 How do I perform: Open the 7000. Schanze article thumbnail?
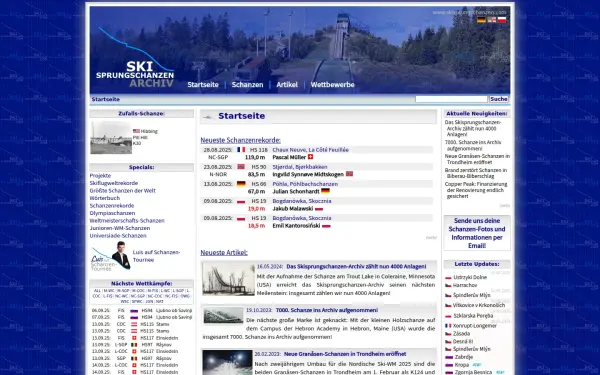pyautogui.click(x=223, y=316)
